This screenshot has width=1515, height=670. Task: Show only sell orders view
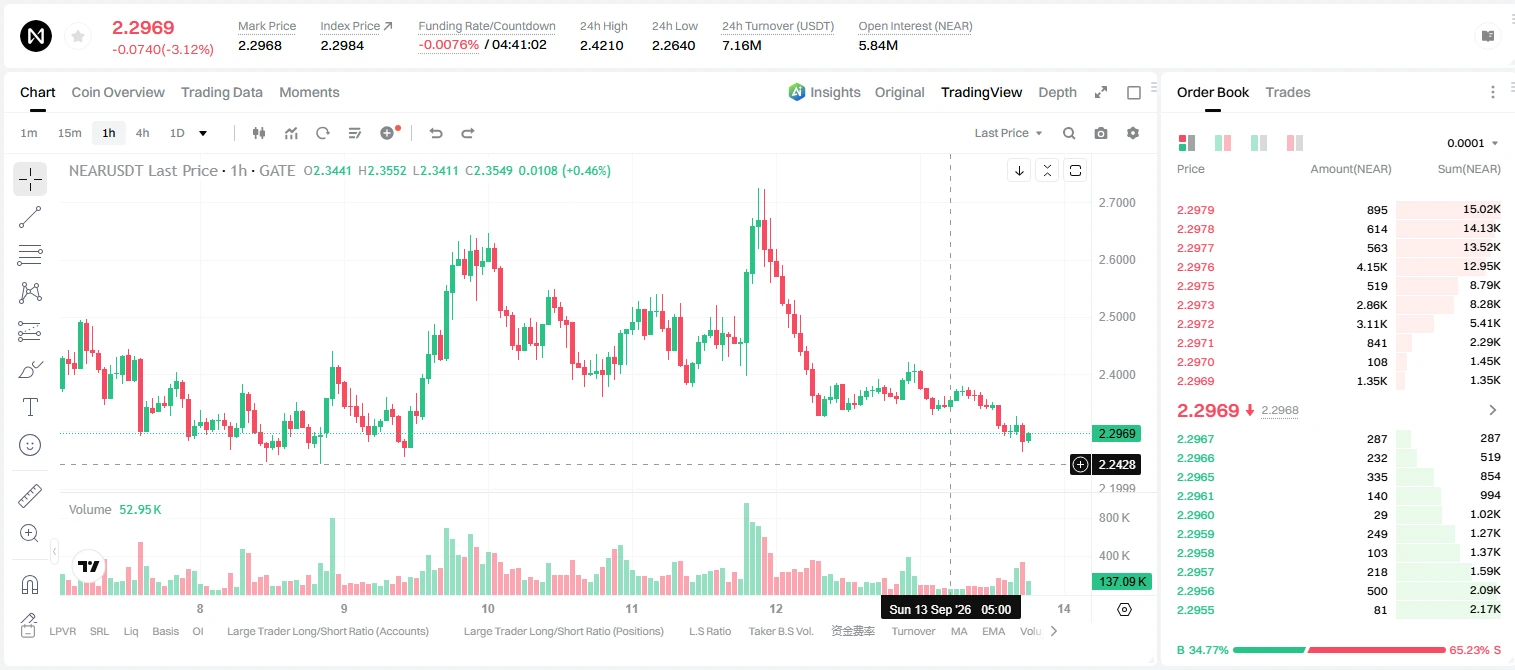[1295, 143]
